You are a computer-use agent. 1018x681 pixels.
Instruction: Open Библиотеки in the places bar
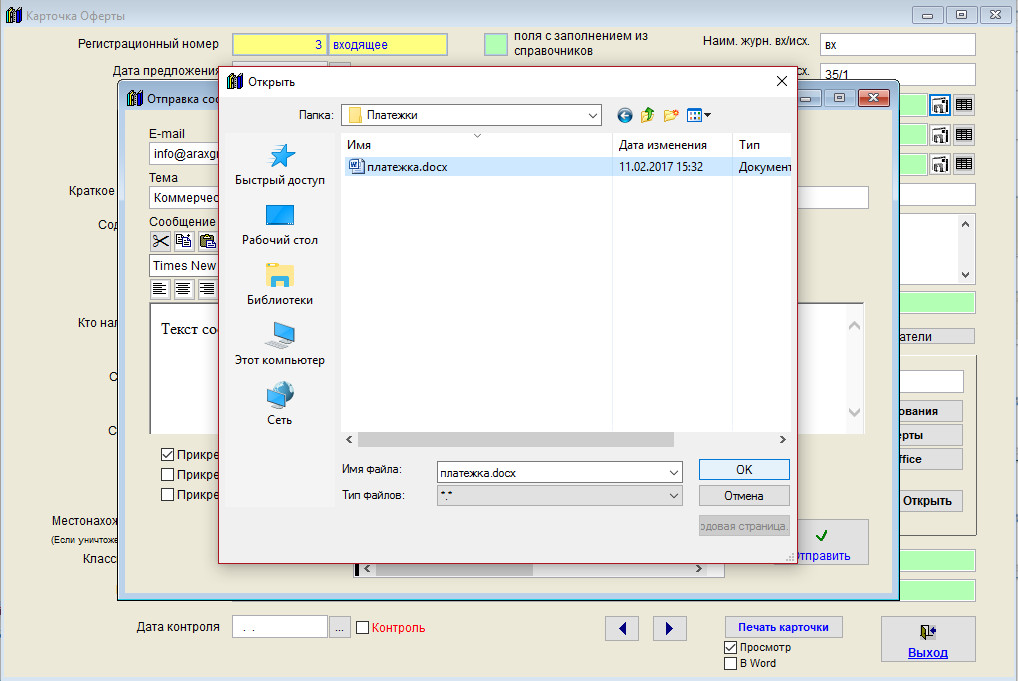pyautogui.click(x=280, y=284)
